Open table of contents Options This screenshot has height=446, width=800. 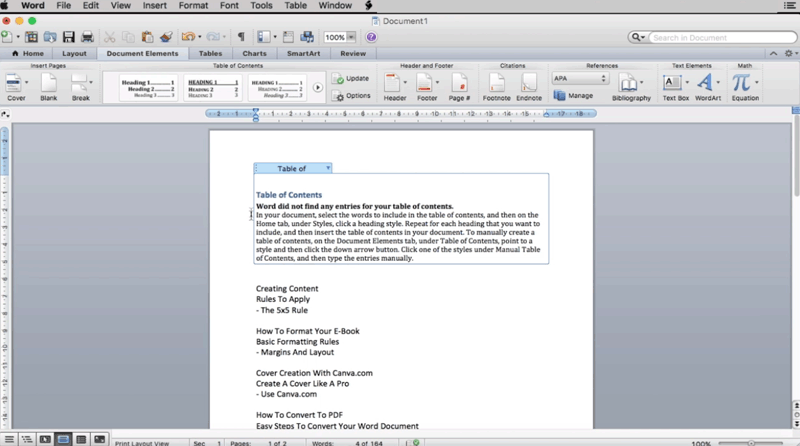[351, 96]
